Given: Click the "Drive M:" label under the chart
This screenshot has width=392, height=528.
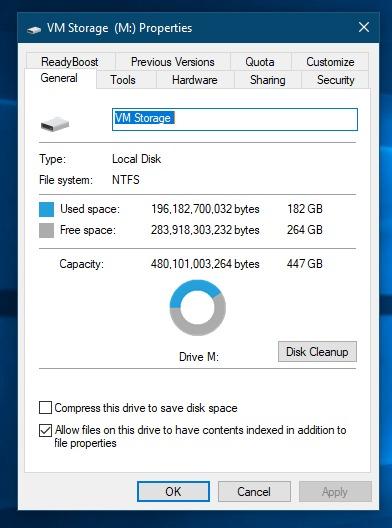Looking at the screenshot, I should click(x=199, y=357).
